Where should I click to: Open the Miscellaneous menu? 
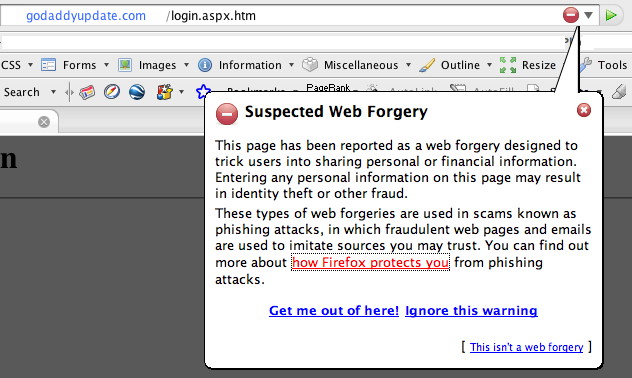coord(361,65)
